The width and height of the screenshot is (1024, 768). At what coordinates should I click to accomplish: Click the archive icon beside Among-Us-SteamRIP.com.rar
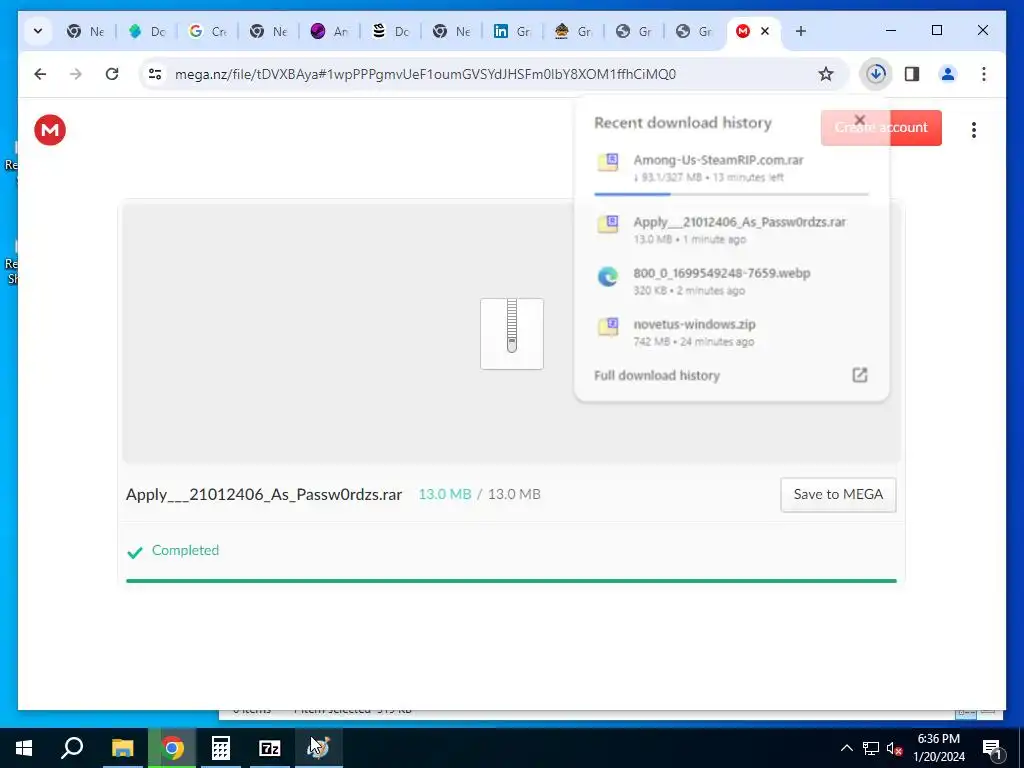click(608, 162)
